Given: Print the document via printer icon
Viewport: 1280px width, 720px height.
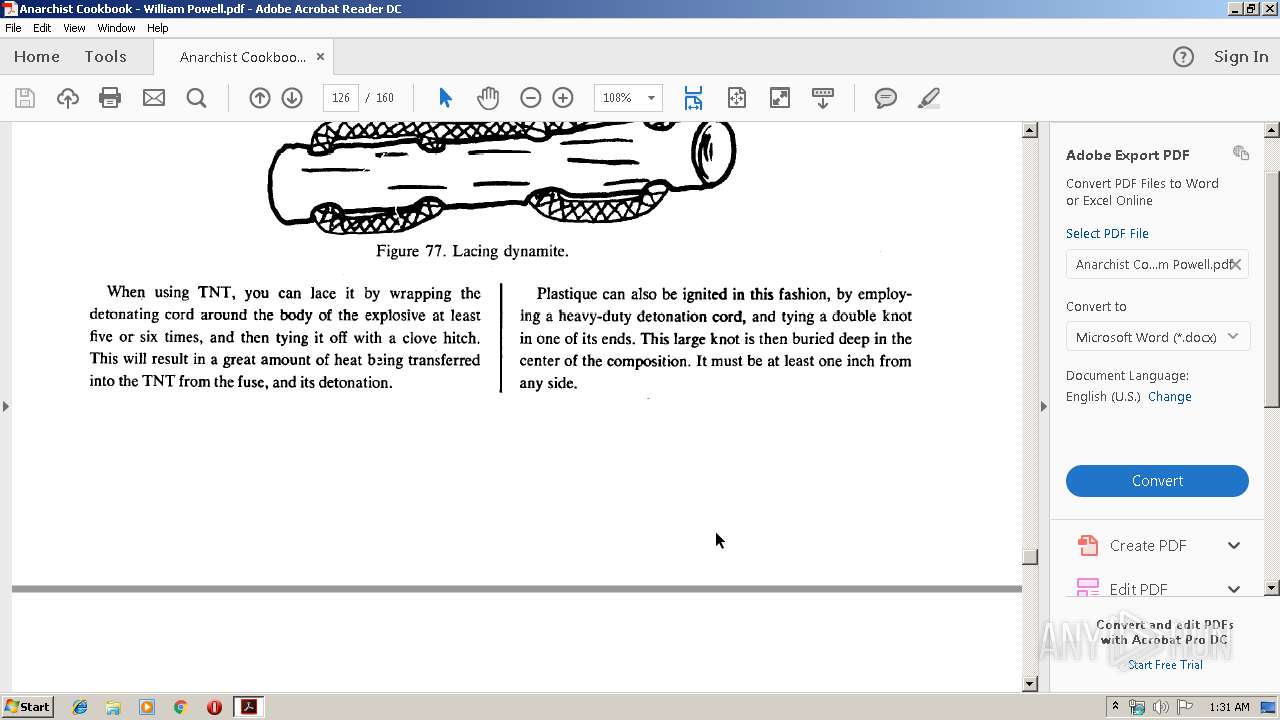Looking at the screenshot, I should point(110,98).
